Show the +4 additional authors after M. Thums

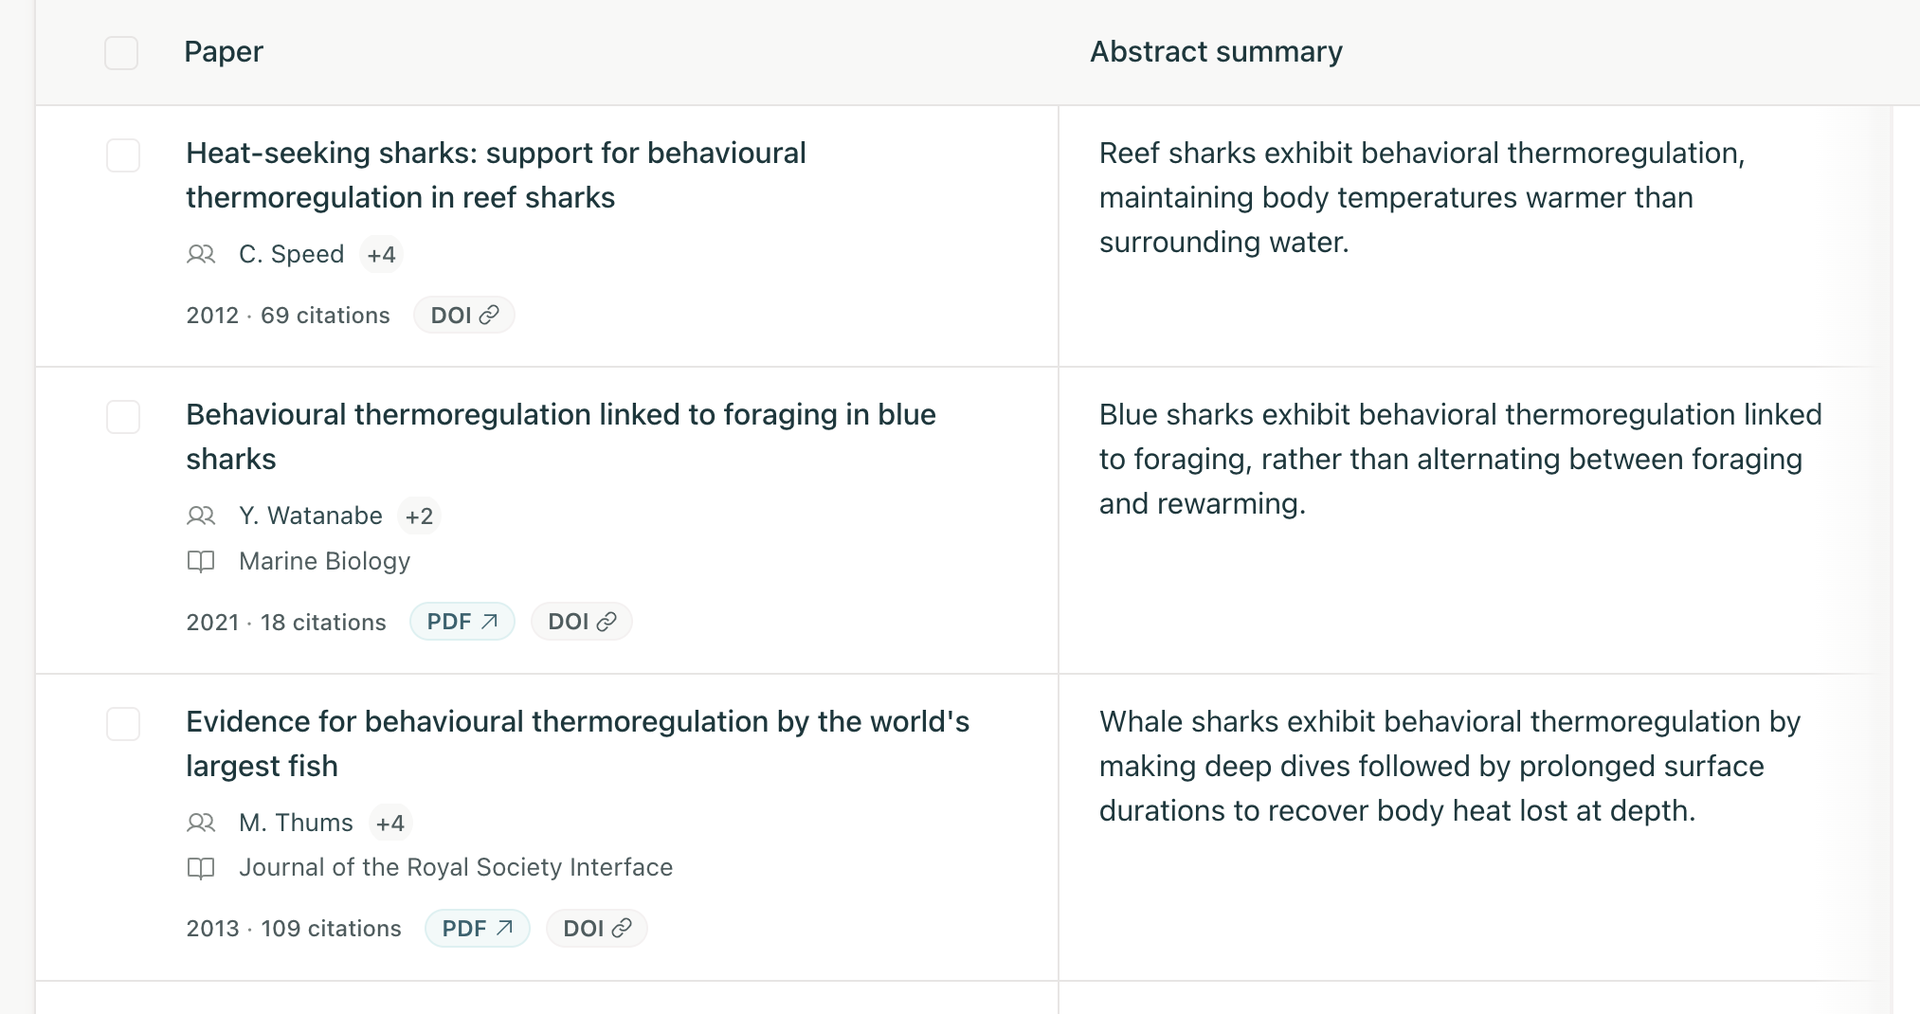coord(390,823)
